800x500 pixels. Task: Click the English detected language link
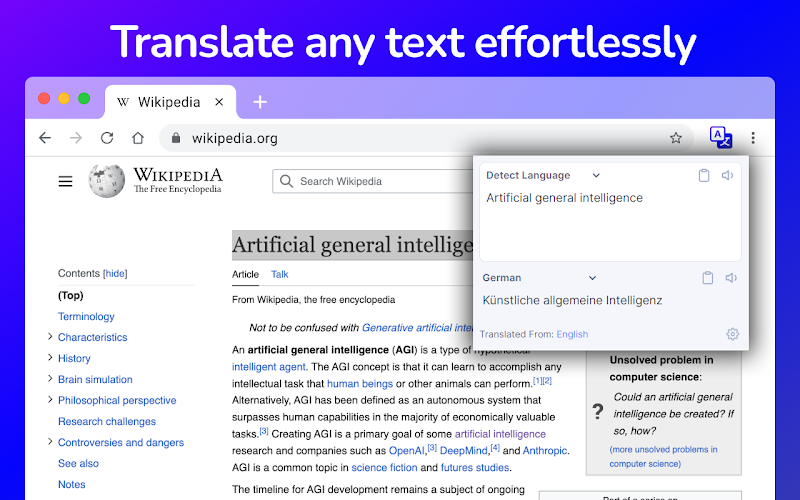click(x=572, y=334)
